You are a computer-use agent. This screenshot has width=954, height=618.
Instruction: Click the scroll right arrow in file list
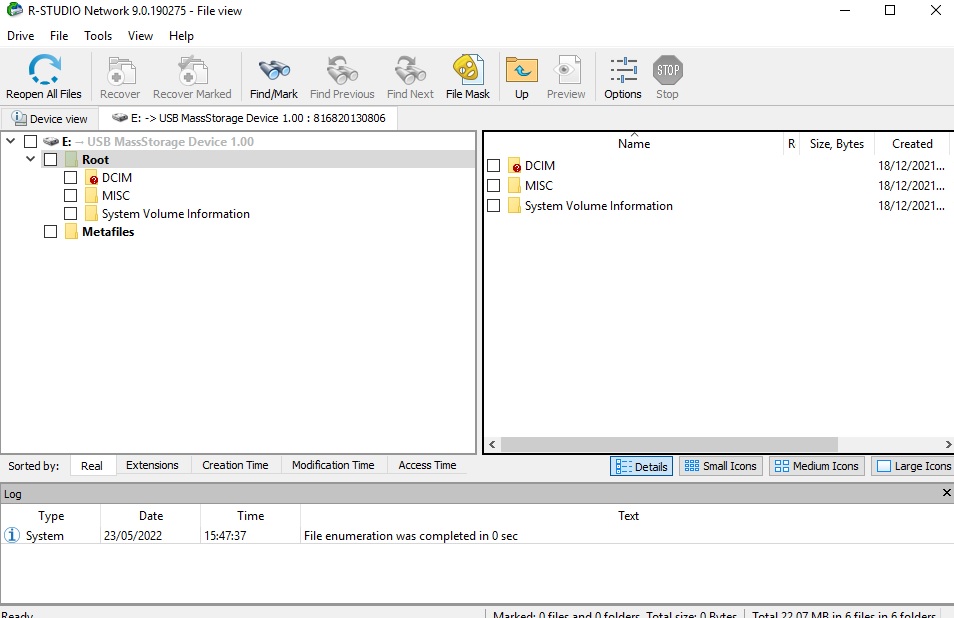pyautogui.click(x=948, y=444)
